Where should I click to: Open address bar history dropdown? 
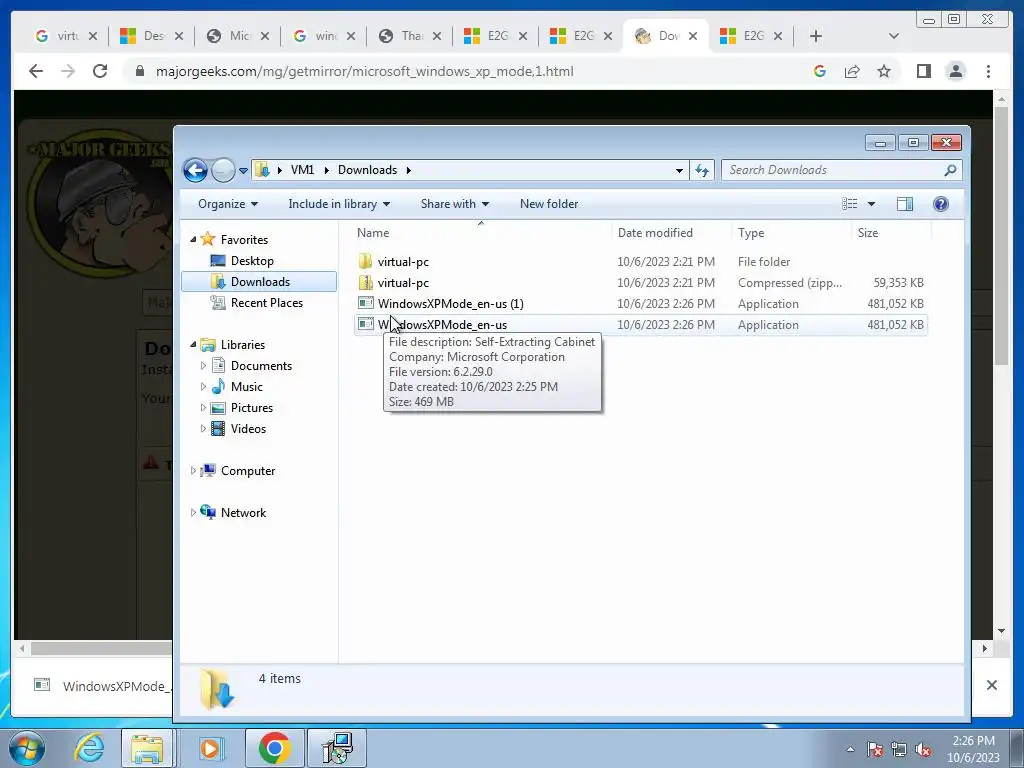pos(679,170)
